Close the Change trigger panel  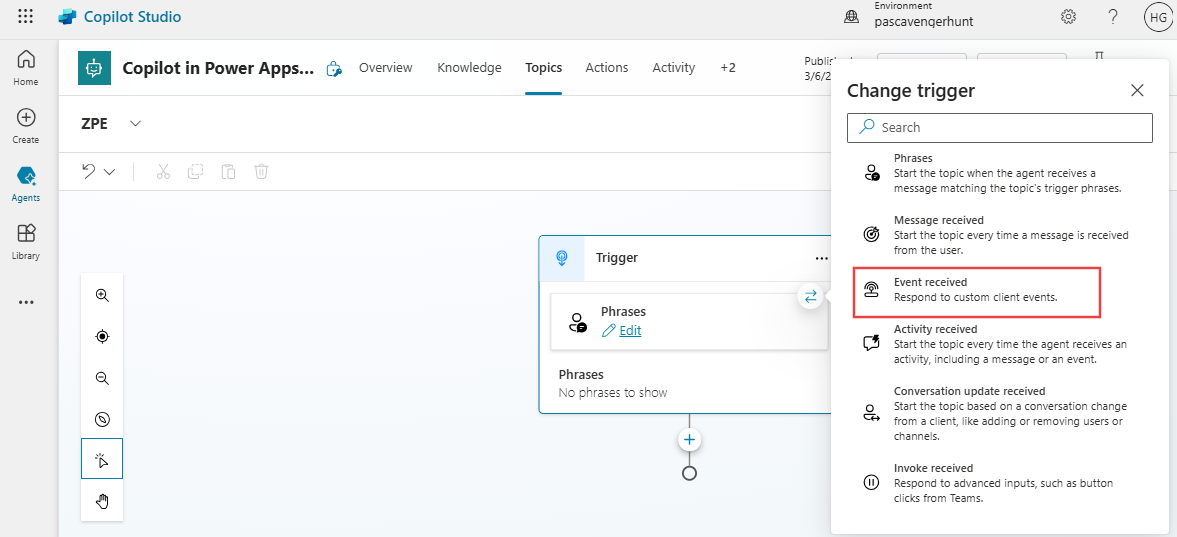coord(1137,91)
